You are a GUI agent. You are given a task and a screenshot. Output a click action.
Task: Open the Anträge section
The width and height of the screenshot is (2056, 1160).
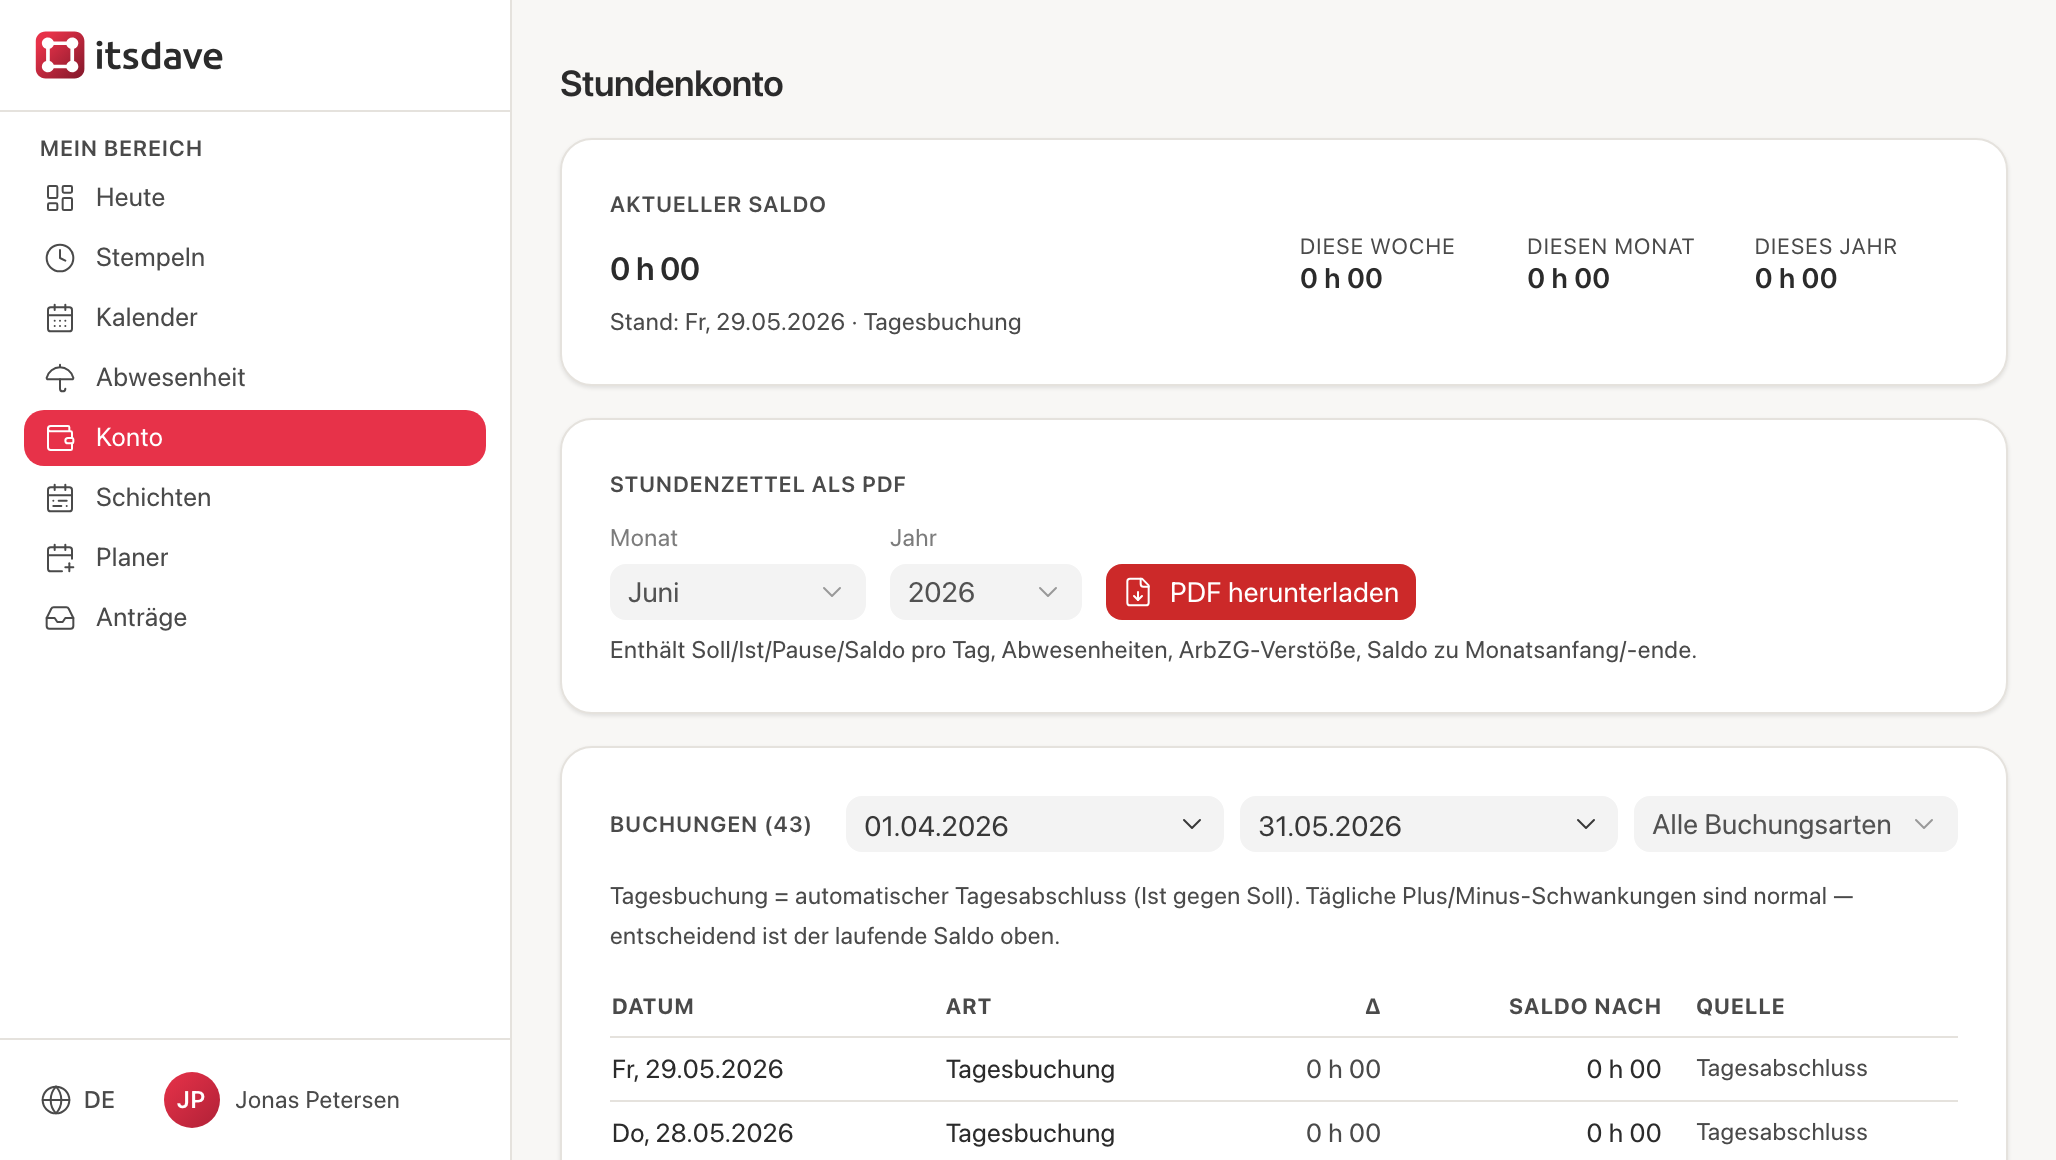pyautogui.click(x=255, y=618)
